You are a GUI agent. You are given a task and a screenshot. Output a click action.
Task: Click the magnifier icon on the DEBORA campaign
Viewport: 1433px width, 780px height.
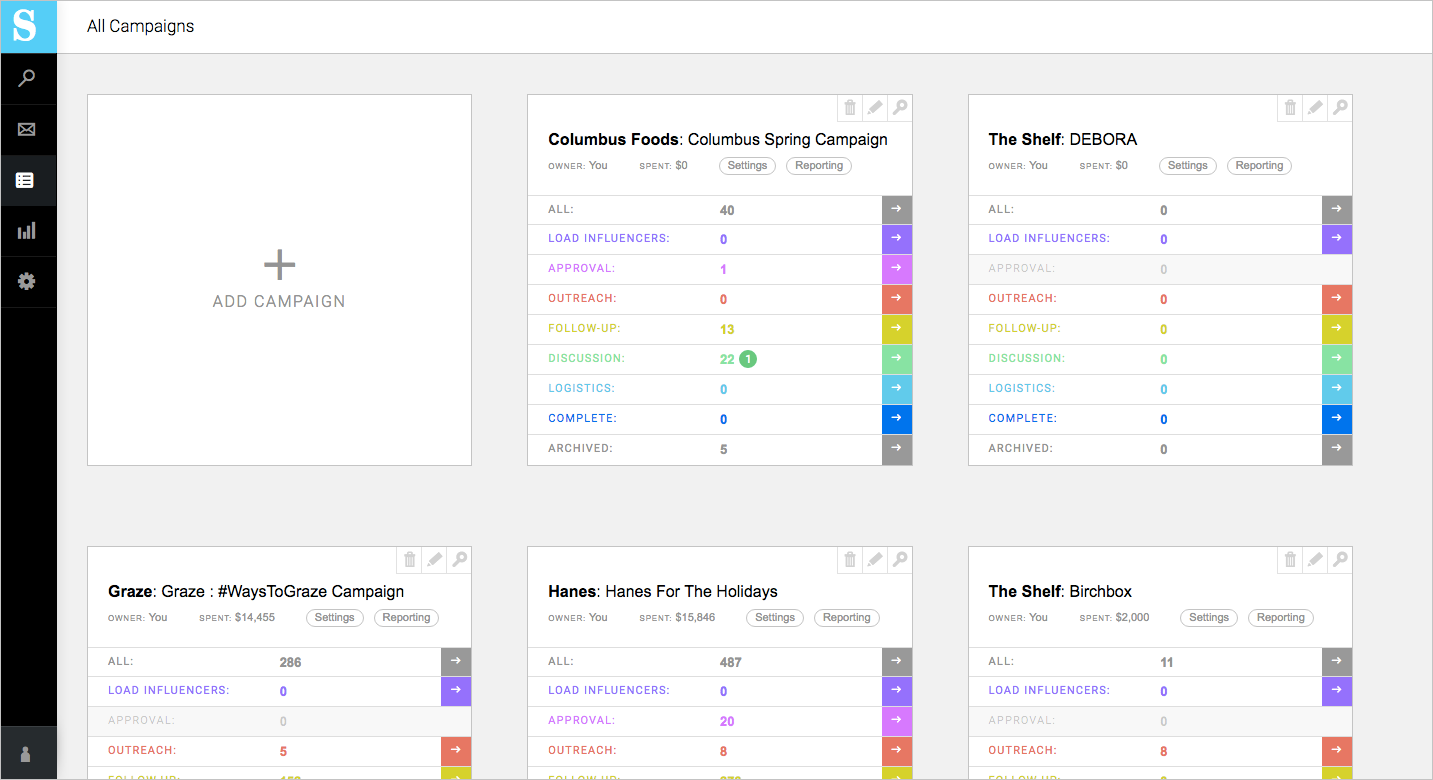[1340, 108]
